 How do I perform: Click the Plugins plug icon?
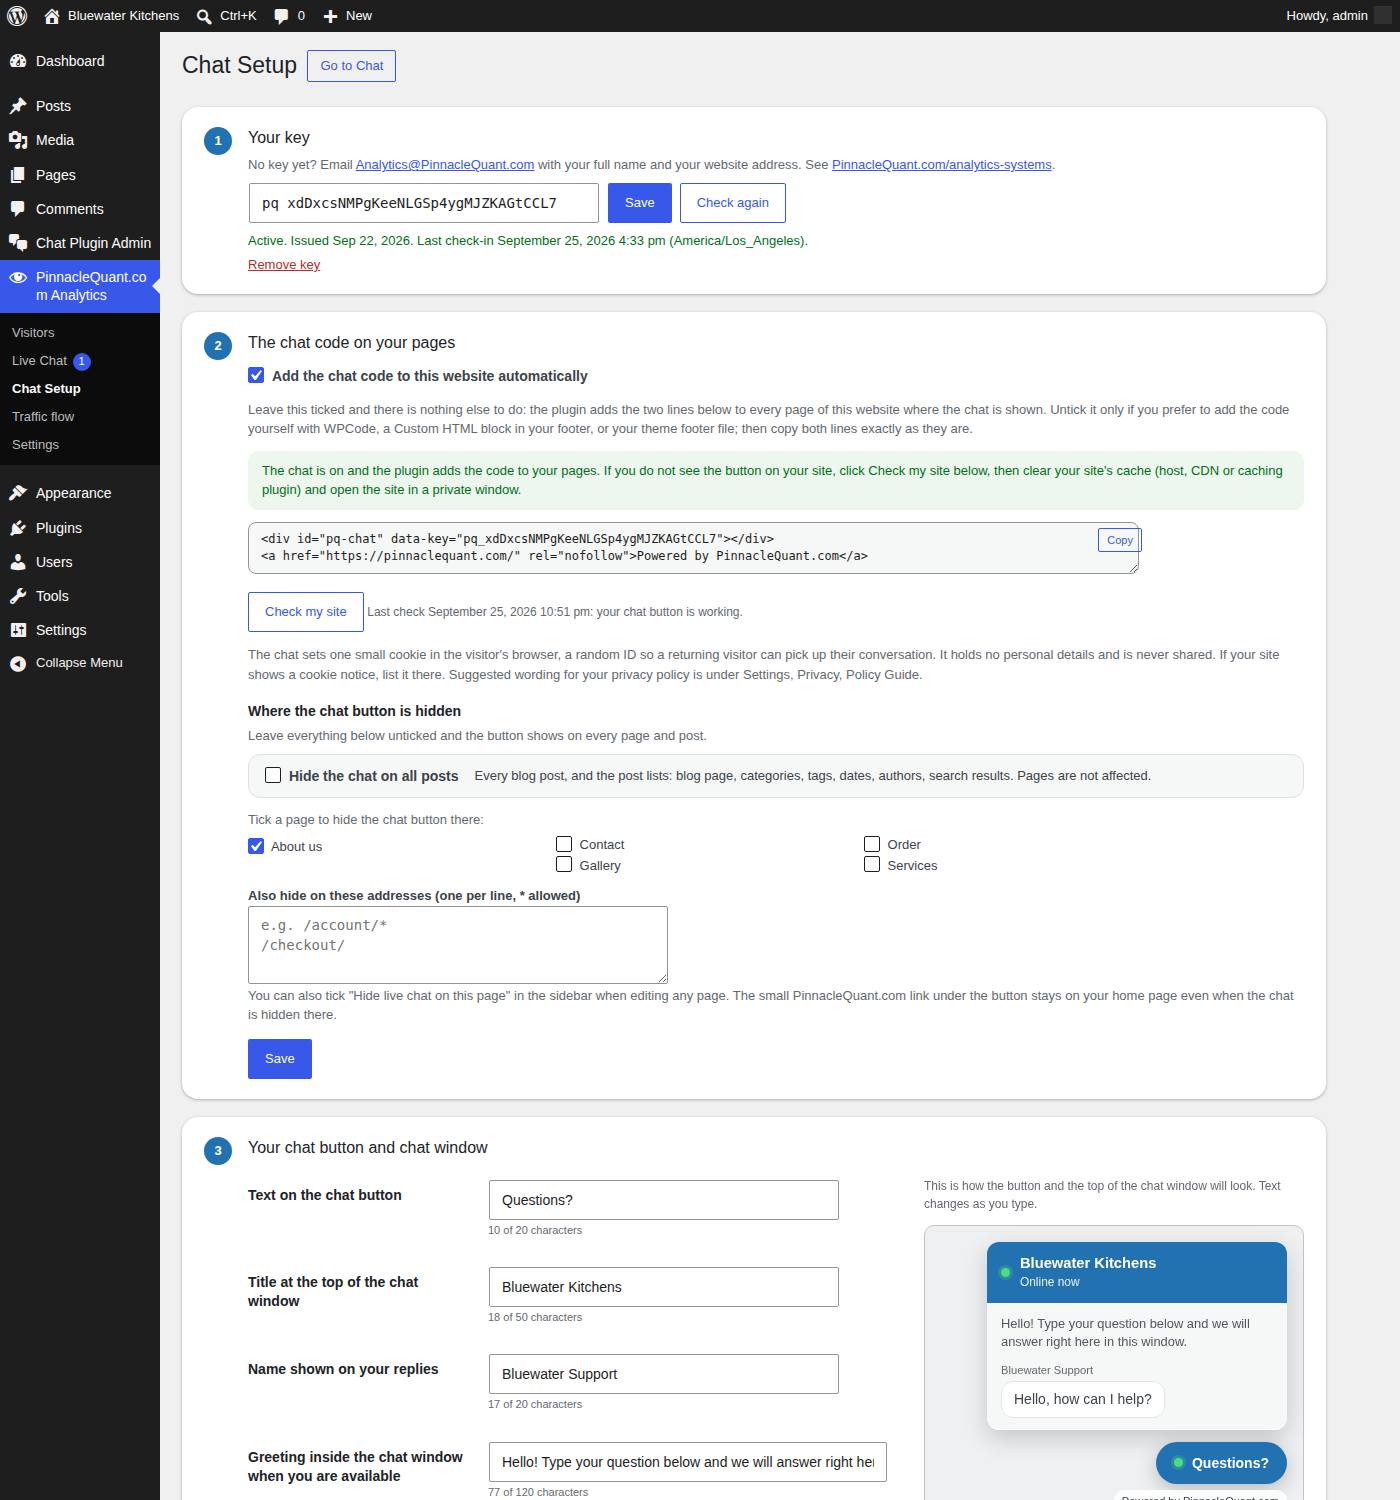[x=18, y=528]
